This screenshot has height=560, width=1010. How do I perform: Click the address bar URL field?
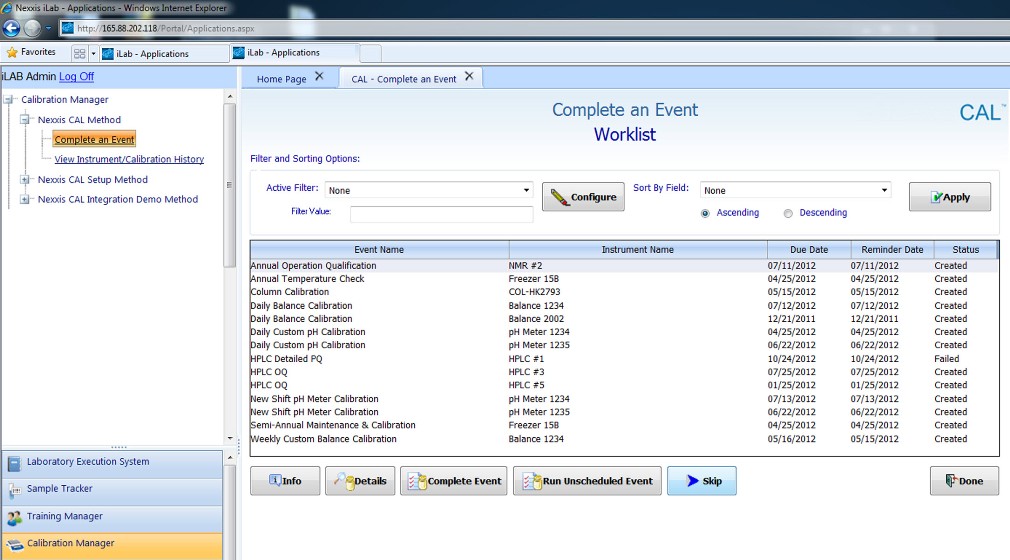coord(535,28)
